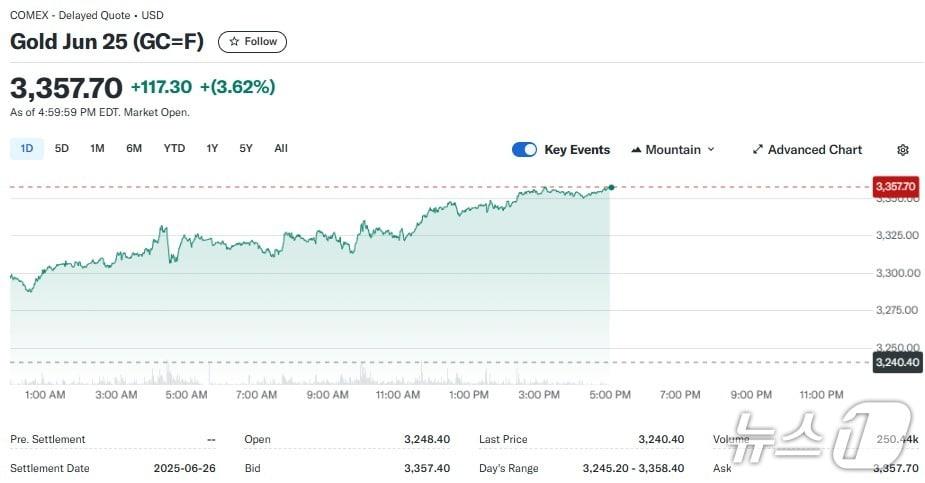Choose the 1Y time range
The image size is (925, 483).
[x=212, y=149]
